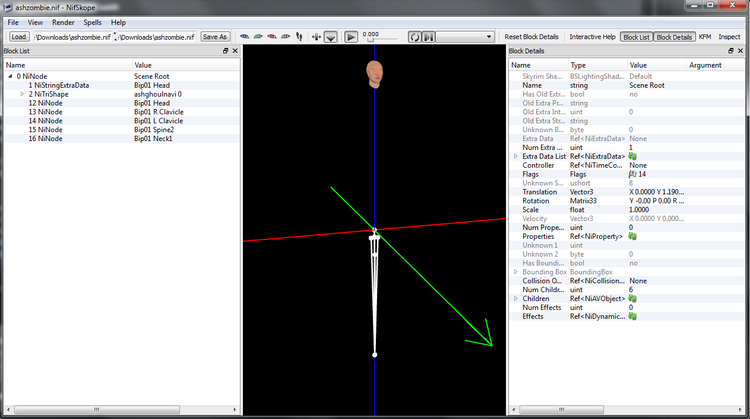Open the Help menu
750x419 pixels.
pos(118,22)
